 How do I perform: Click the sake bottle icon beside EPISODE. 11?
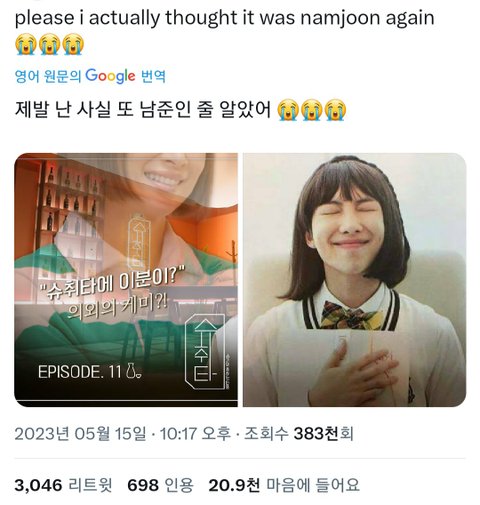[134, 371]
